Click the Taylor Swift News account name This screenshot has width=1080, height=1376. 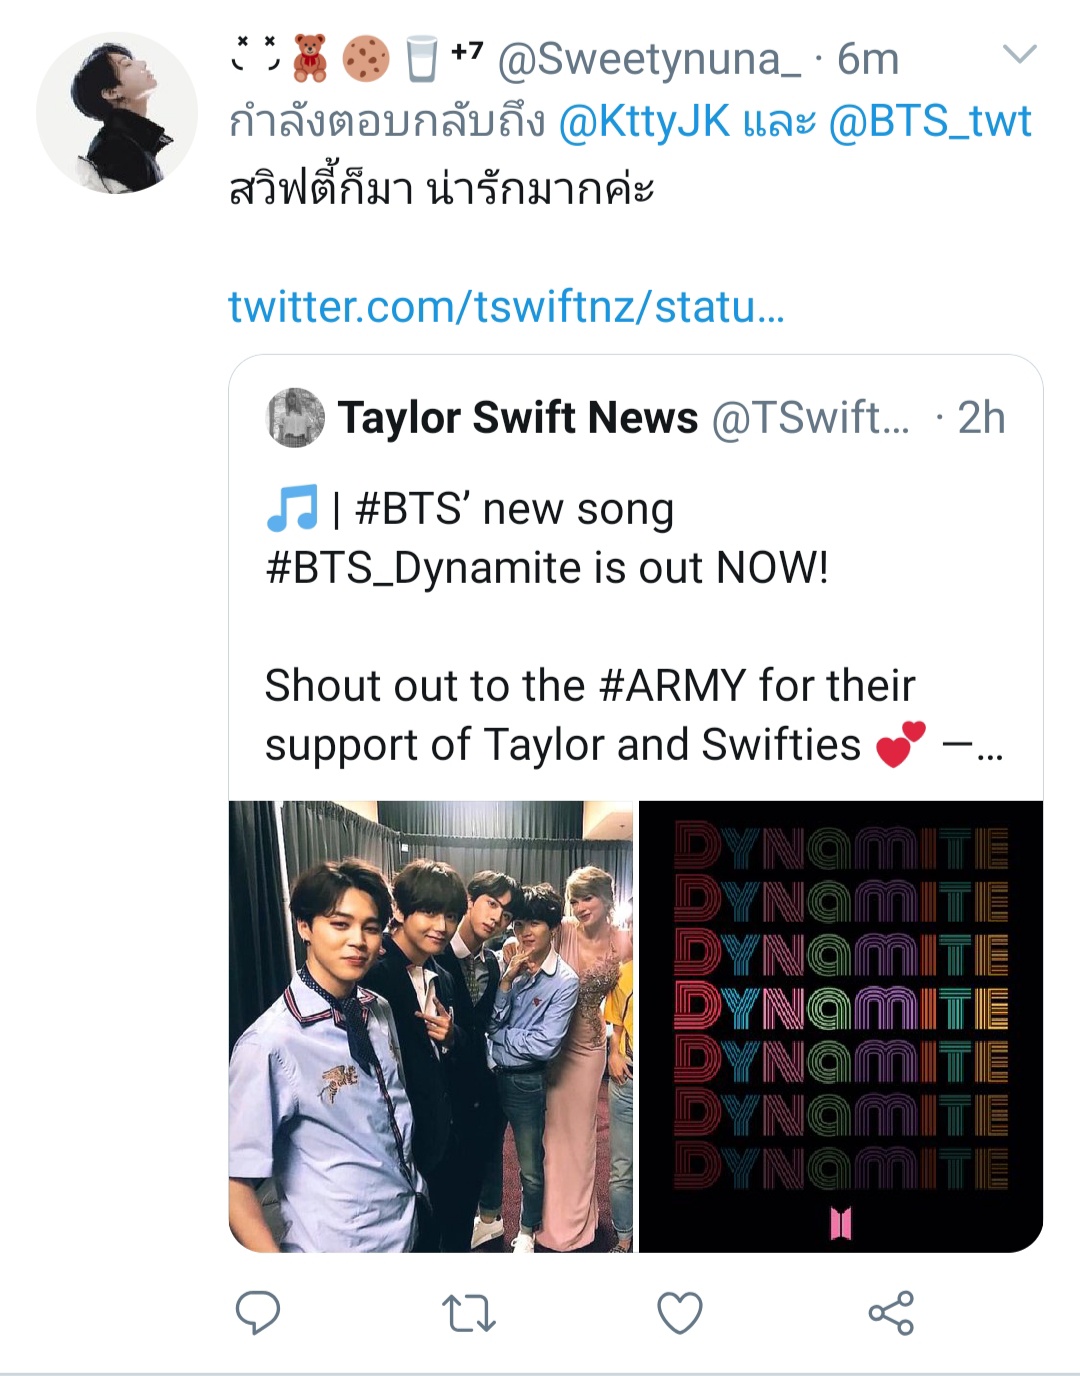coord(517,418)
